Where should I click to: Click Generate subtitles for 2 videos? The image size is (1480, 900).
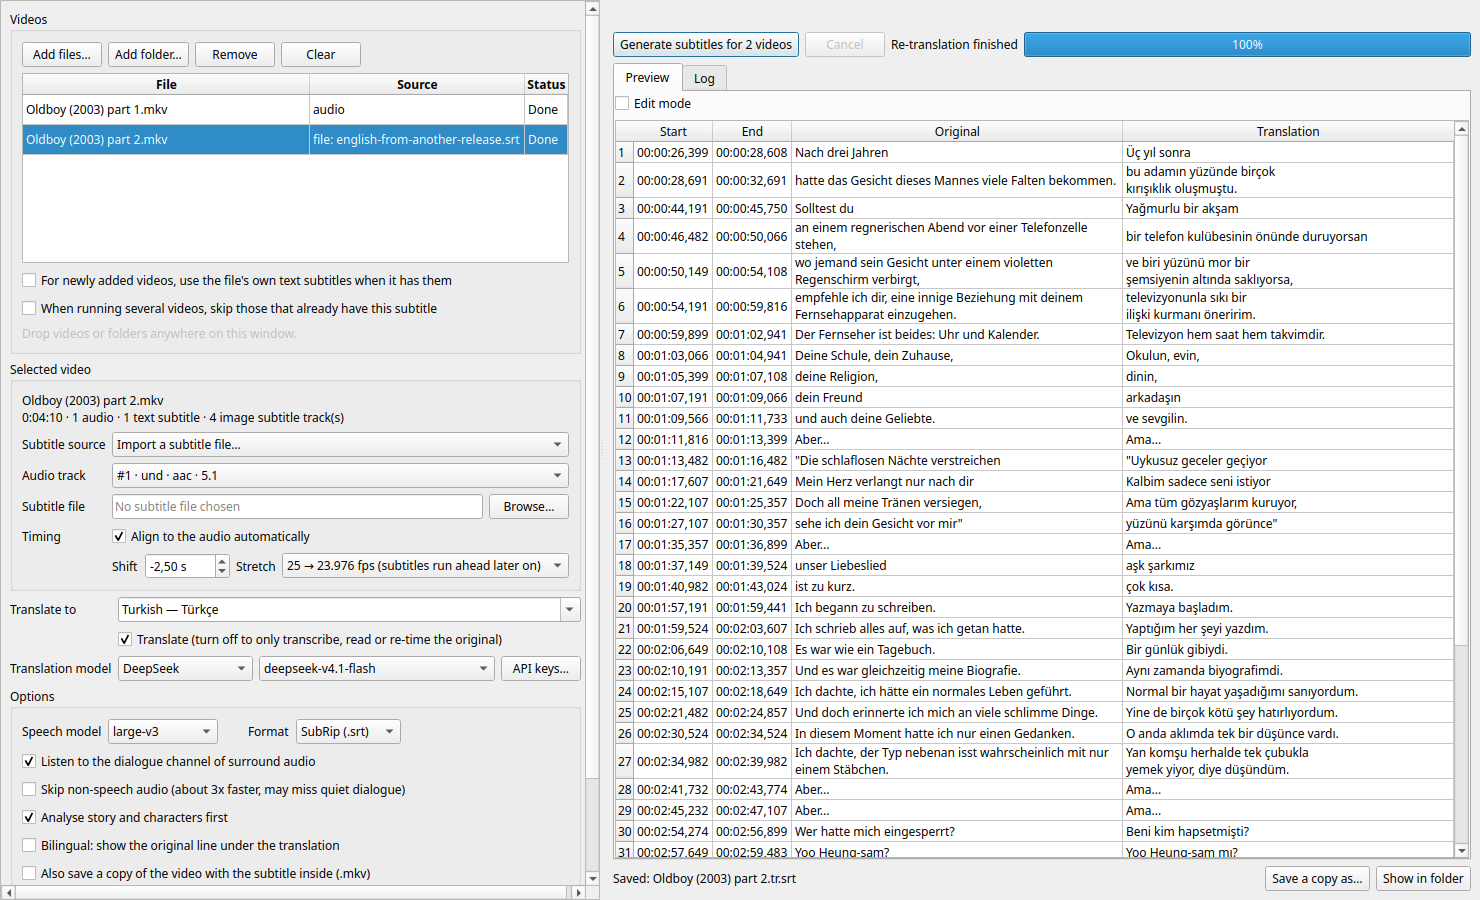705,45
